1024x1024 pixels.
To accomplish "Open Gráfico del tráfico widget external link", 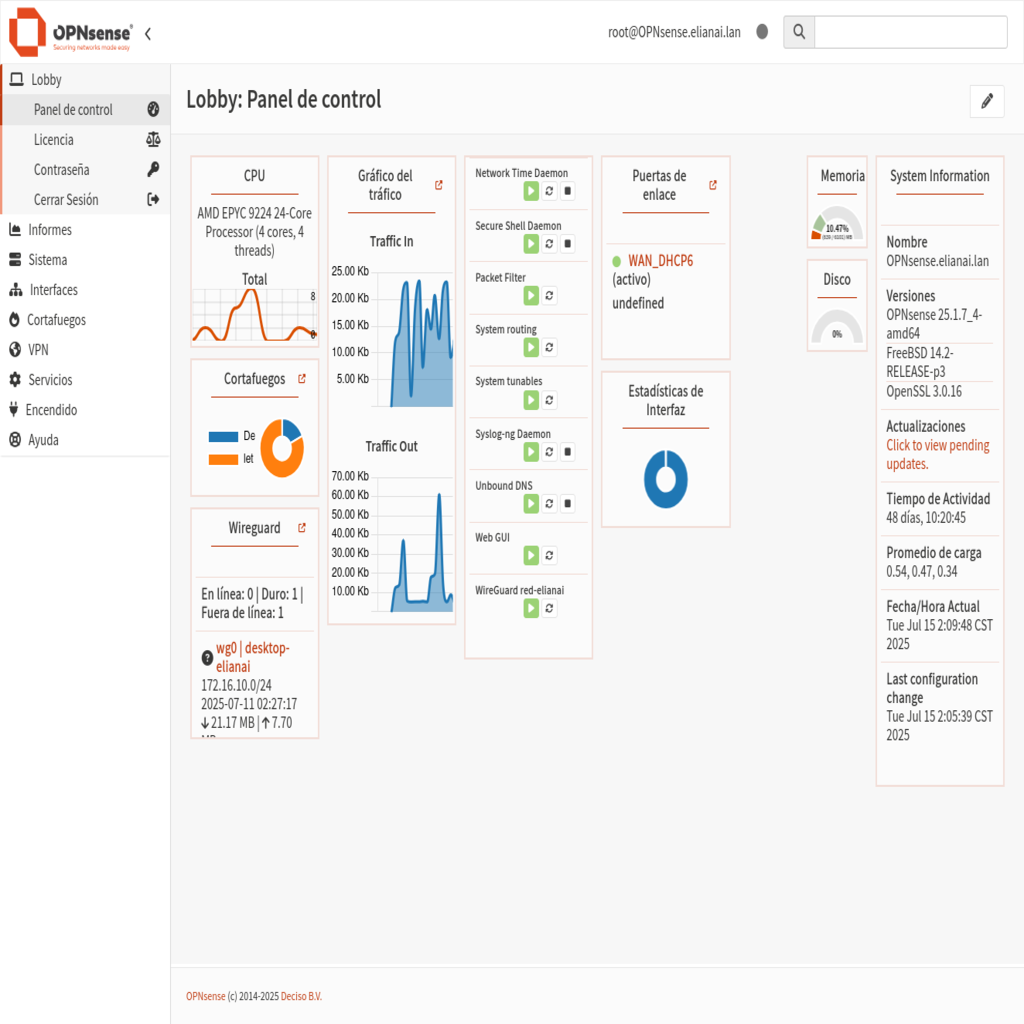I will [x=439, y=185].
